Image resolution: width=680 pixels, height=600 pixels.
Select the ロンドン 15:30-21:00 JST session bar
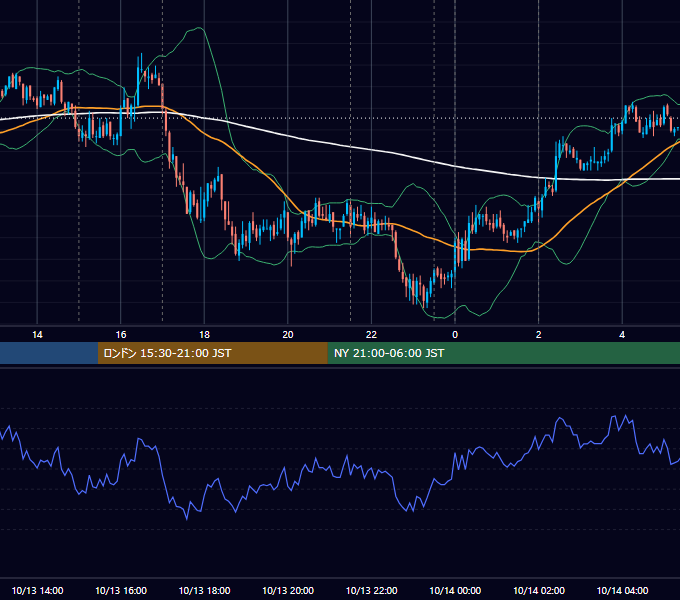pos(212,353)
